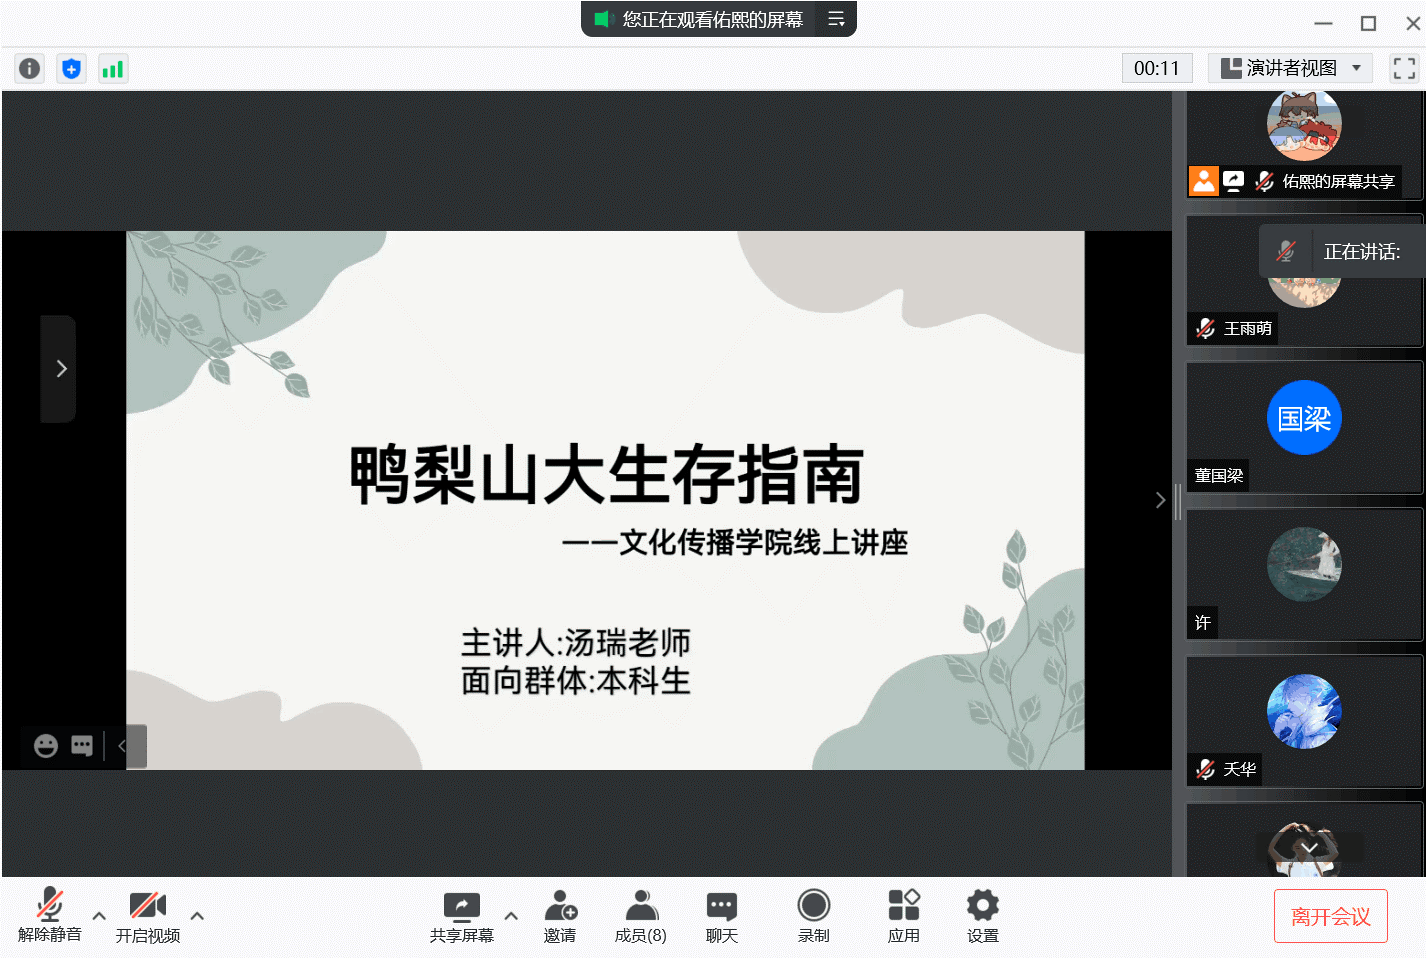1426x958 pixels.
Task: Expand options arrow beside 共享屏幕
Action: coord(511,915)
